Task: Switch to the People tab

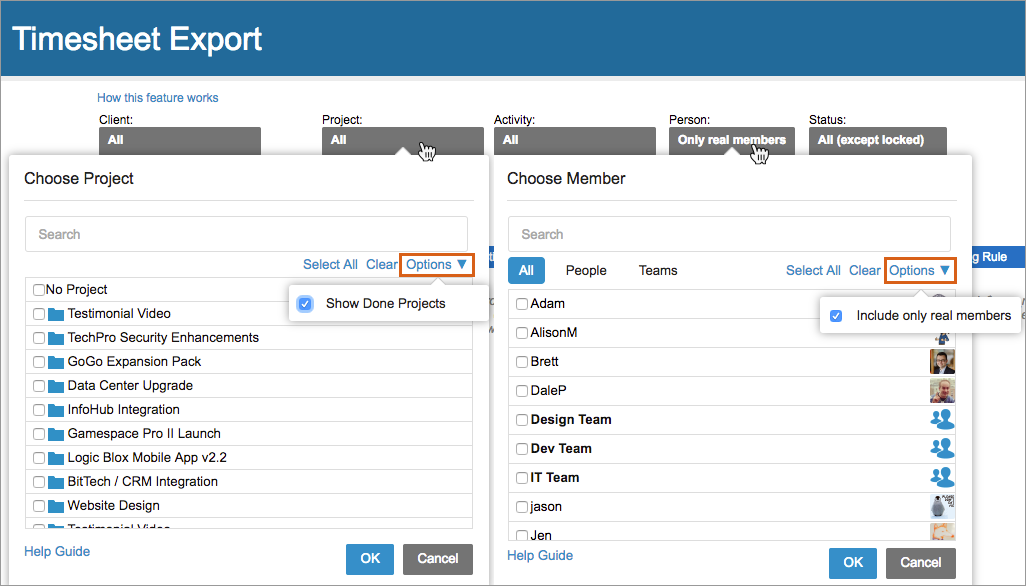Action: coord(586,270)
